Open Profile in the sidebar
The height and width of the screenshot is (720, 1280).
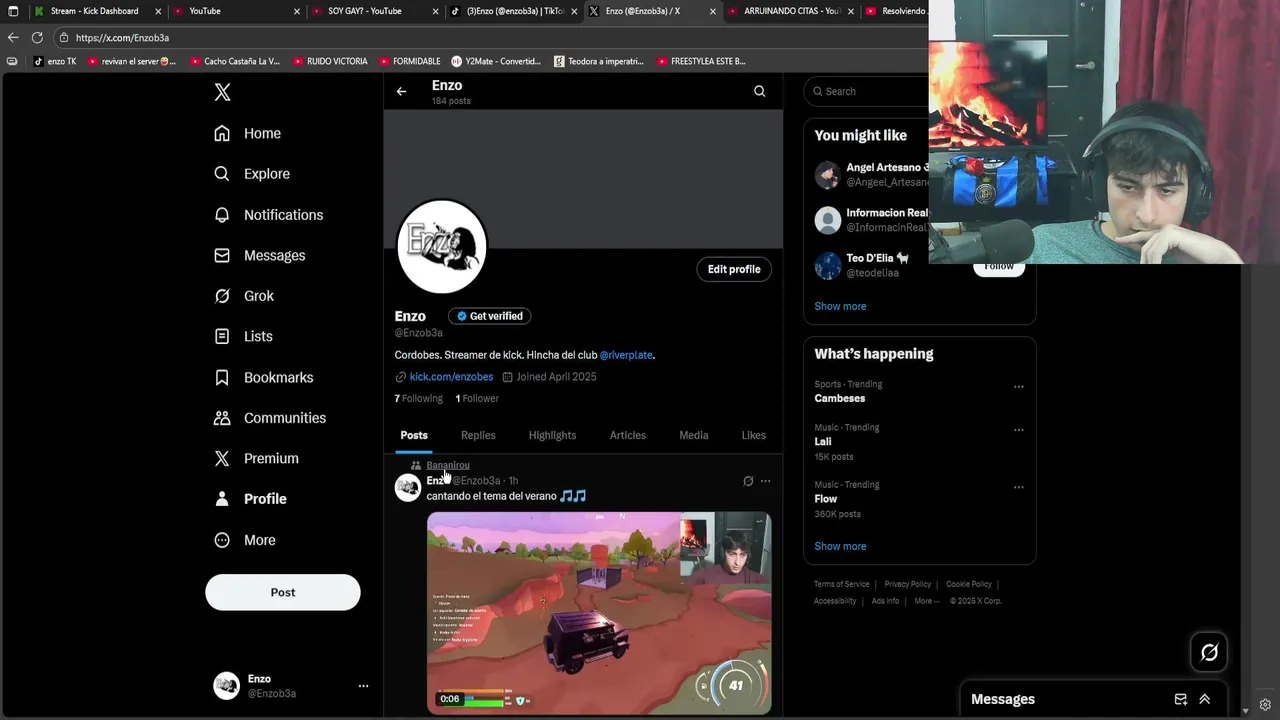250,499
